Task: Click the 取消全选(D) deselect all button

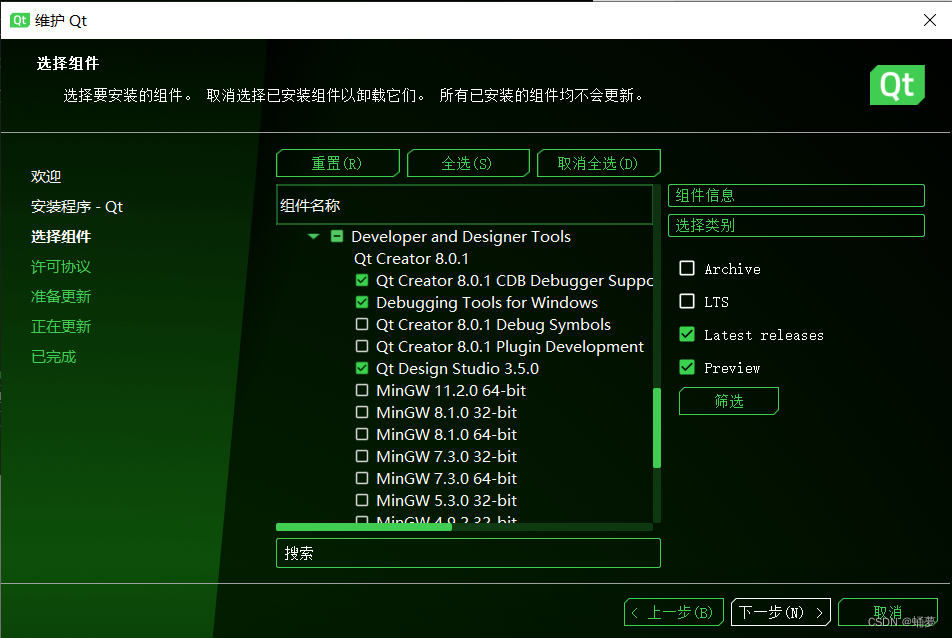Action: tap(599, 163)
